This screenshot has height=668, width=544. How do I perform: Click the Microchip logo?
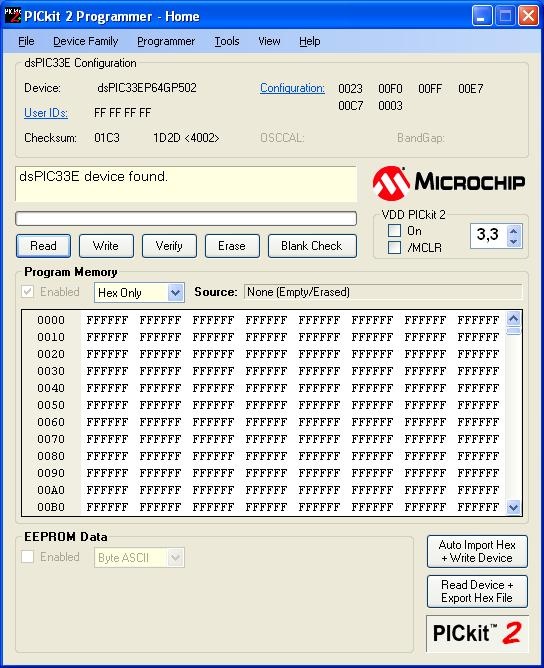[x=449, y=183]
